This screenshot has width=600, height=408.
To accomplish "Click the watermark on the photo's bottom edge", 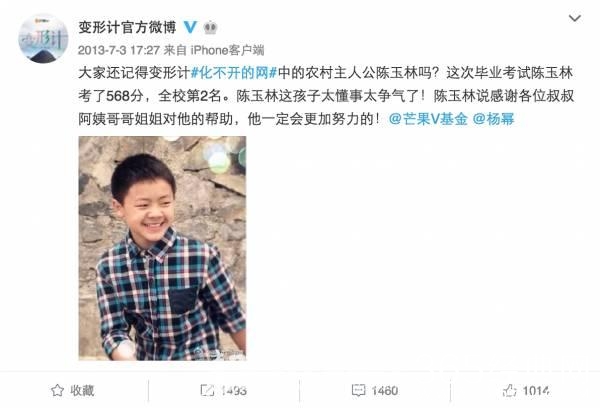I will (220, 353).
